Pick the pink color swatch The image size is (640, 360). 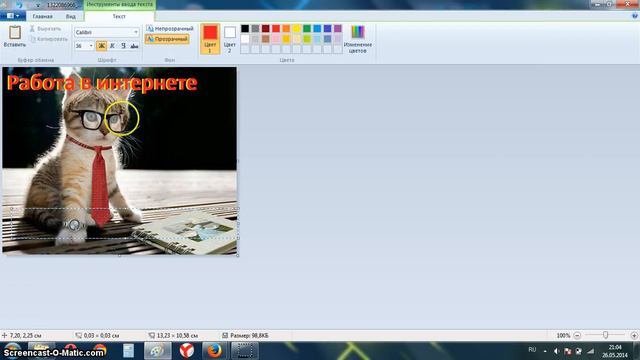[276, 39]
